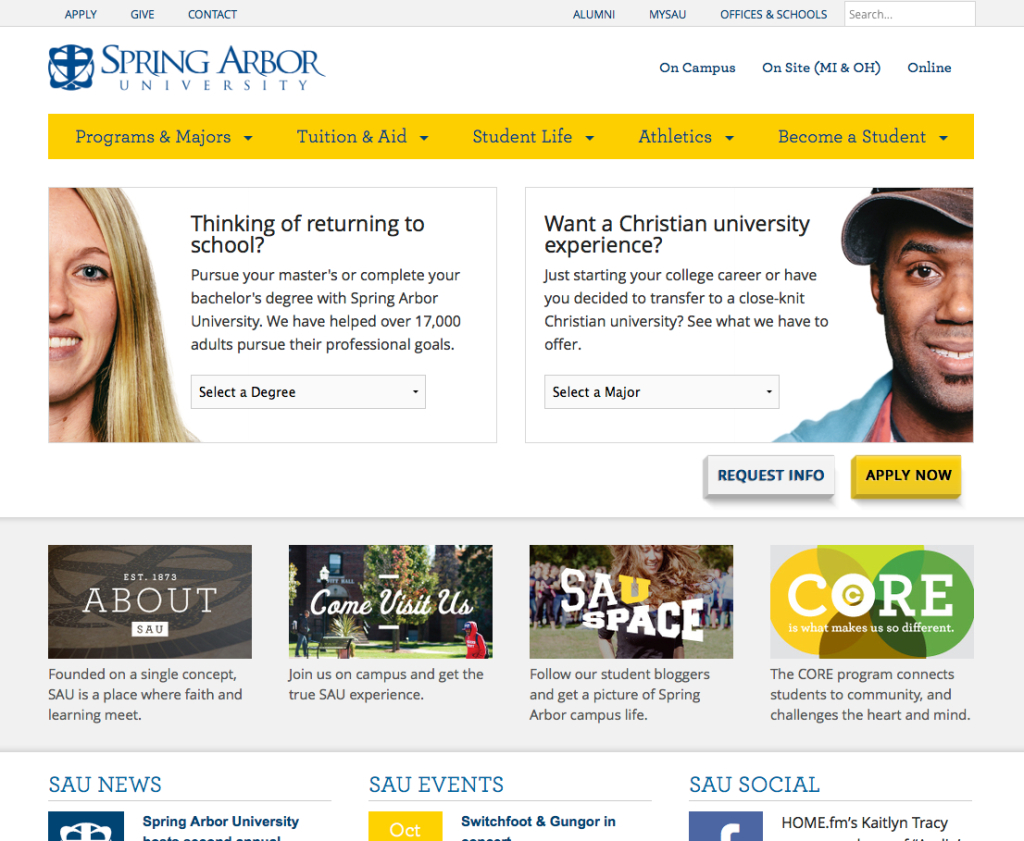
Task: Open the ABOUT SAU image tile
Action: click(x=149, y=601)
